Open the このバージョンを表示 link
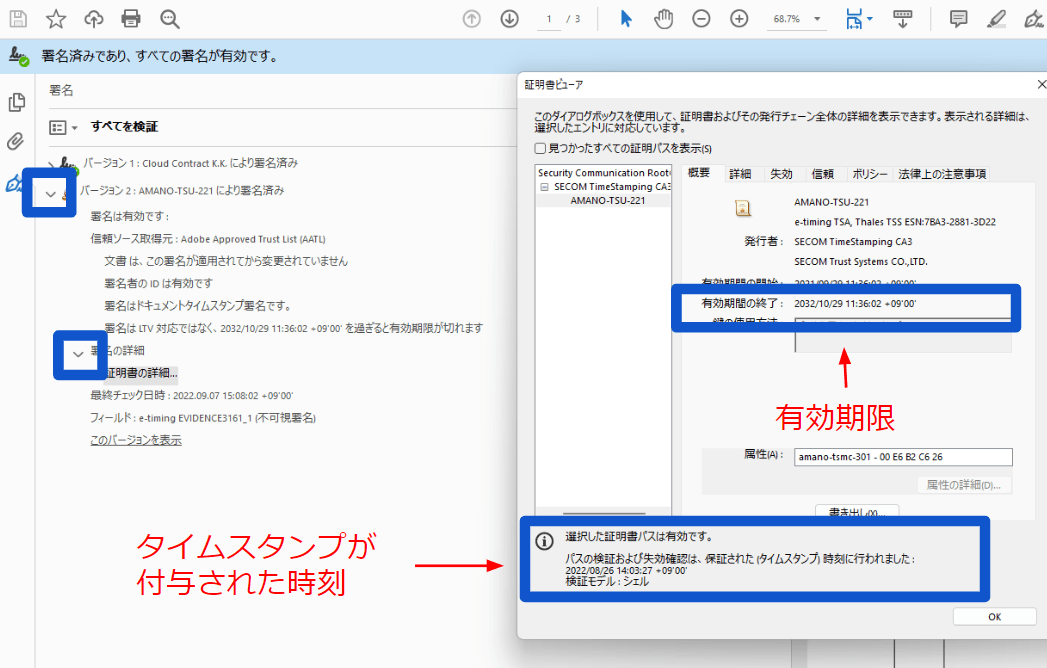The height and width of the screenshot is (668, 1047). pos(135,439)
